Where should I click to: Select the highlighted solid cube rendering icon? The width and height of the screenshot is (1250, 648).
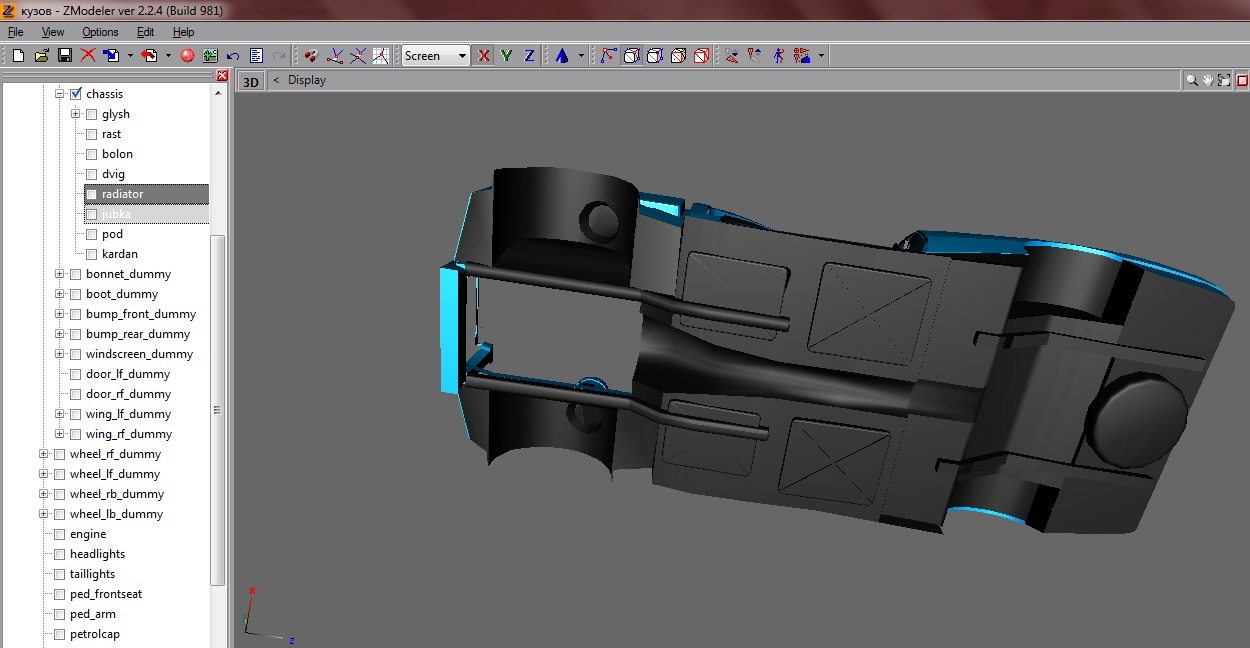pos(632,56)
